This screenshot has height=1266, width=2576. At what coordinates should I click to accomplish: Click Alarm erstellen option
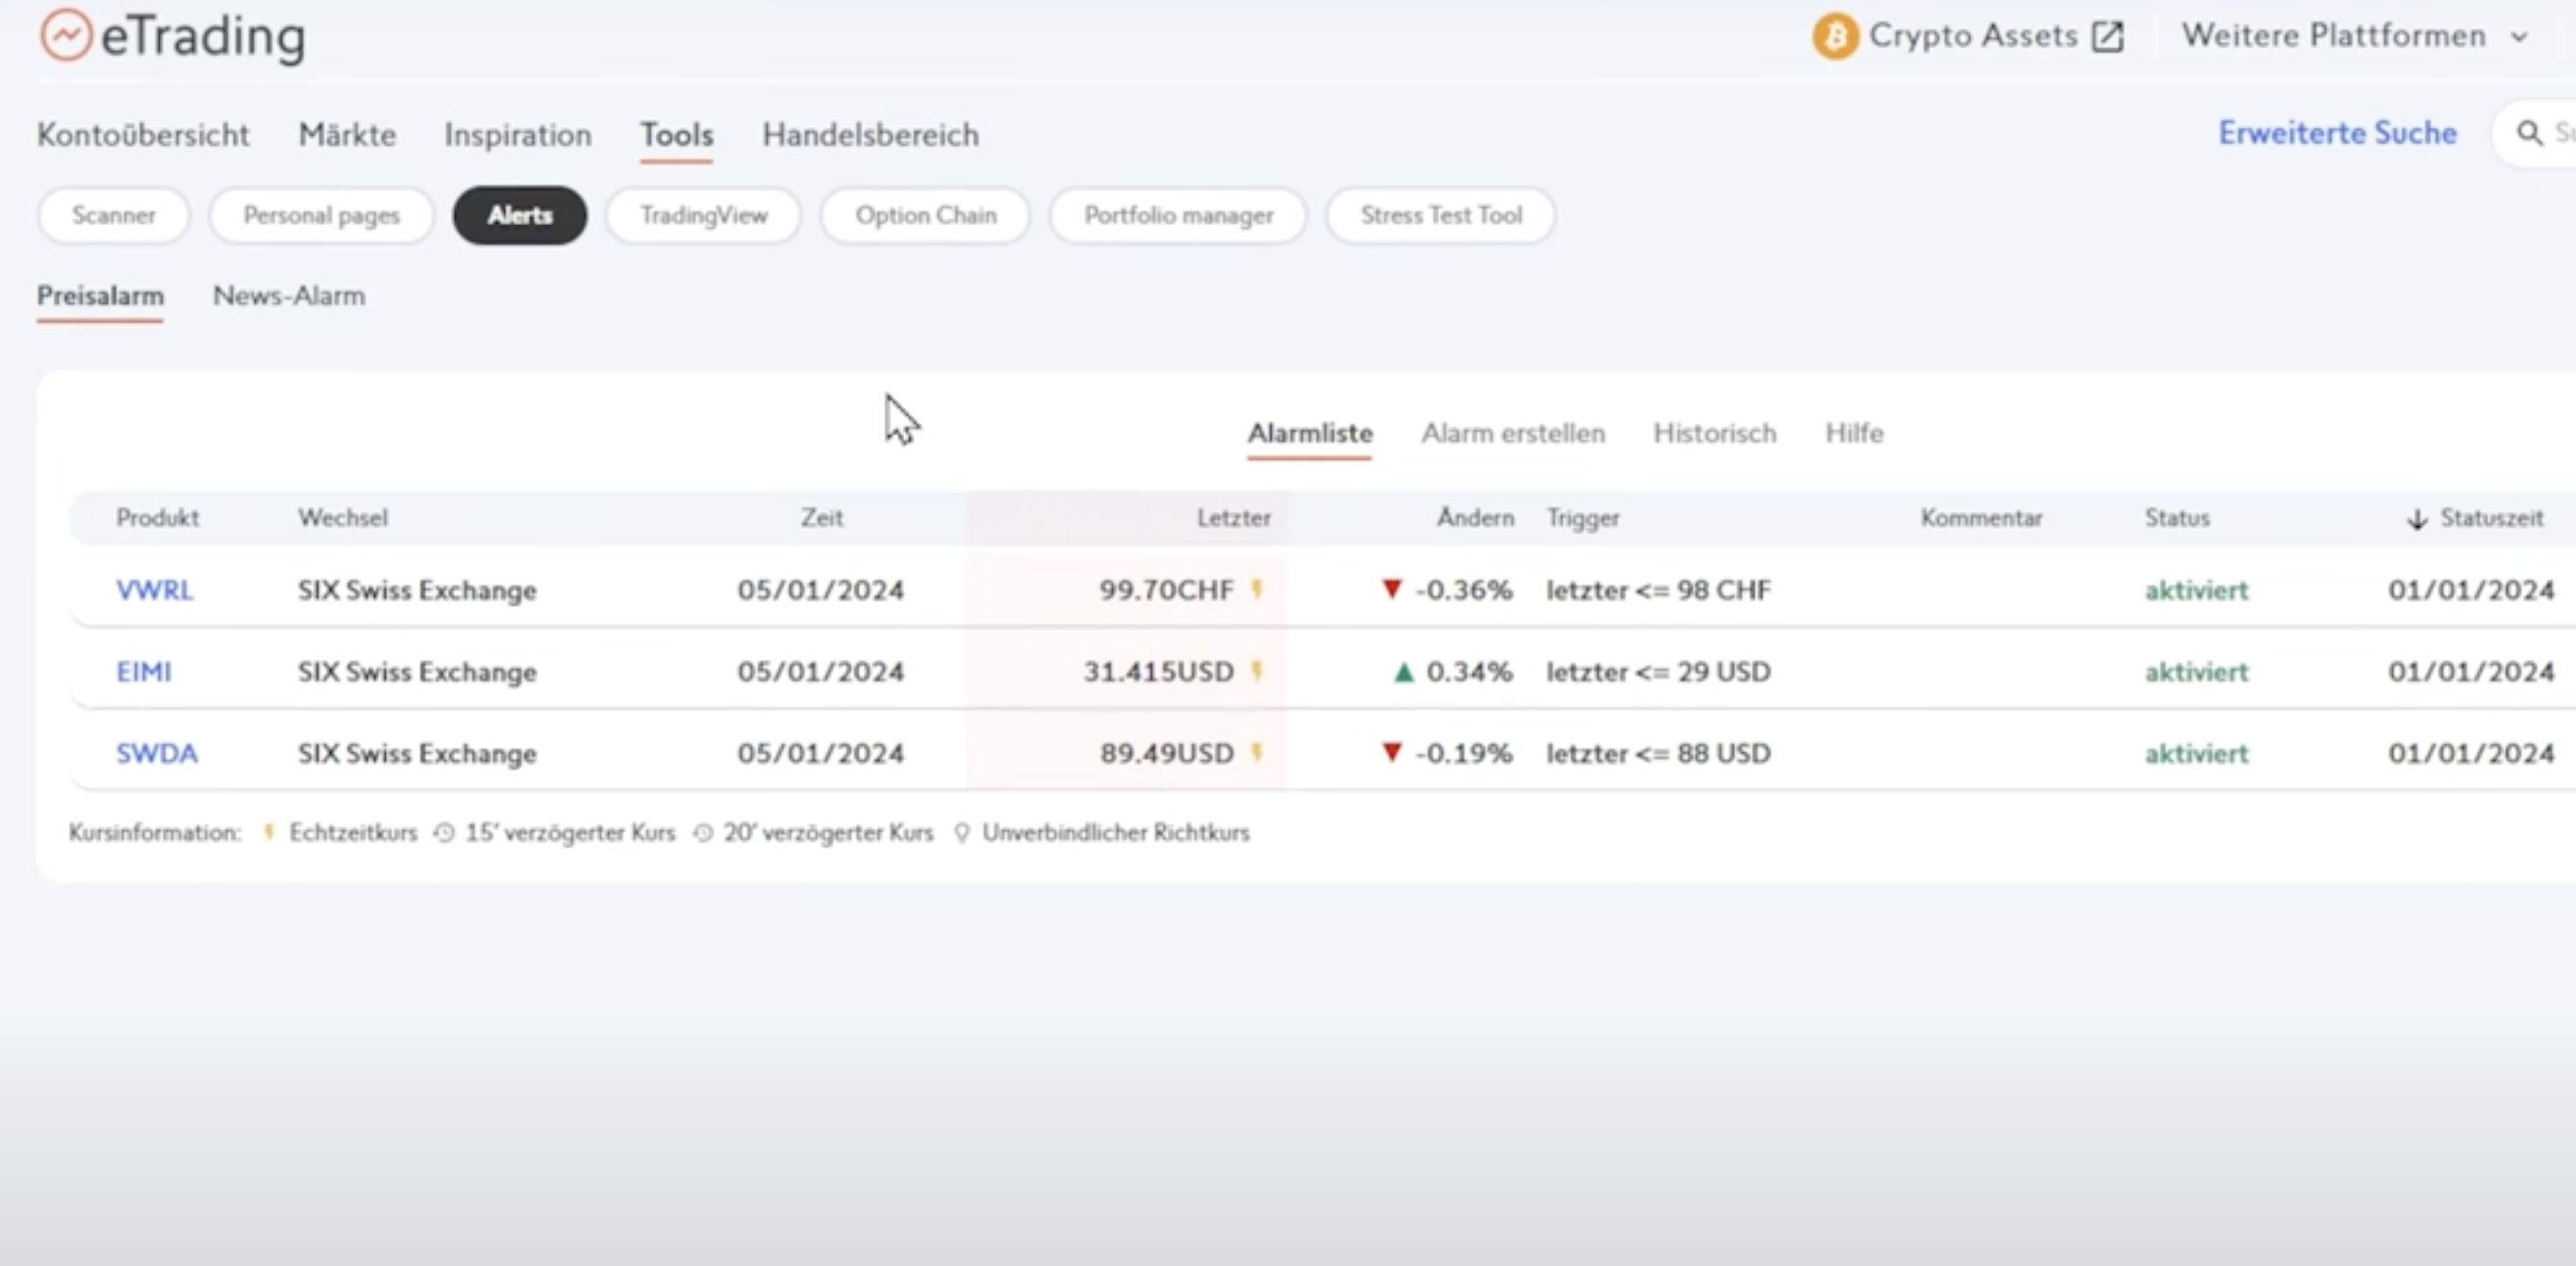[x=1511, y=432]
